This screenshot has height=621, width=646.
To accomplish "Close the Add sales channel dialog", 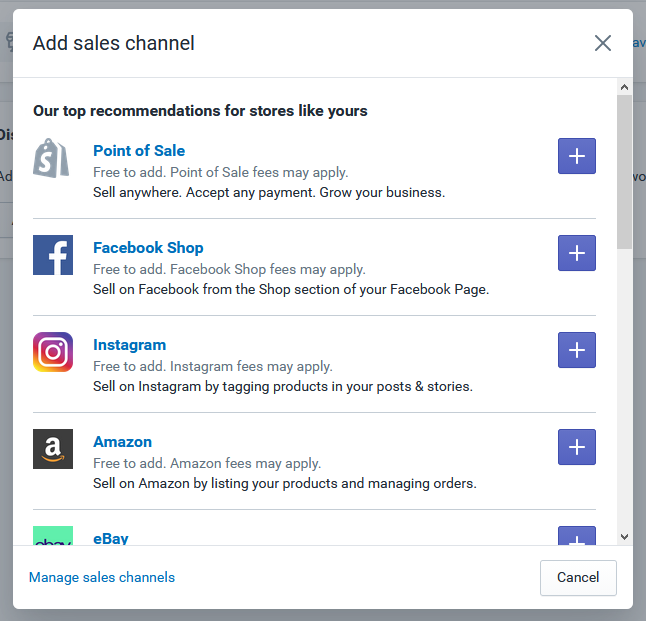I will click(603, 43).
